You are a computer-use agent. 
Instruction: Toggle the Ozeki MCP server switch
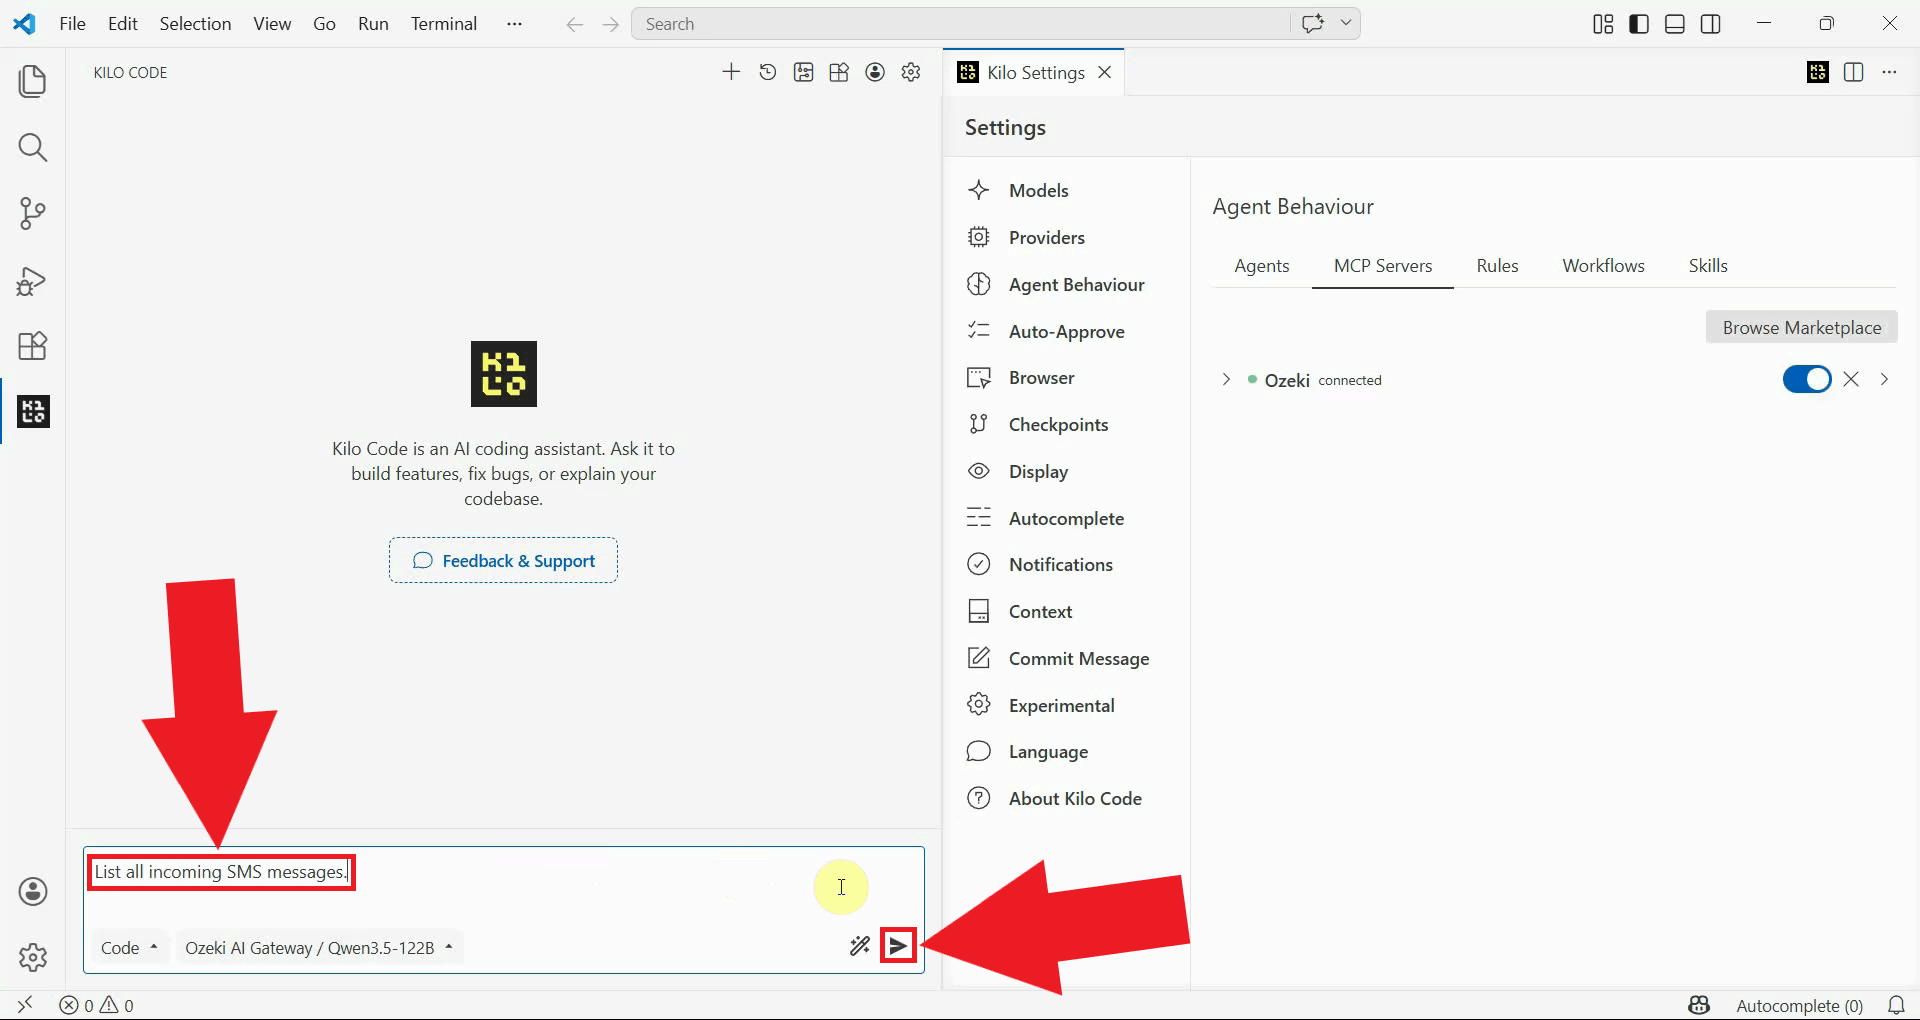(x=1807, y=379)
